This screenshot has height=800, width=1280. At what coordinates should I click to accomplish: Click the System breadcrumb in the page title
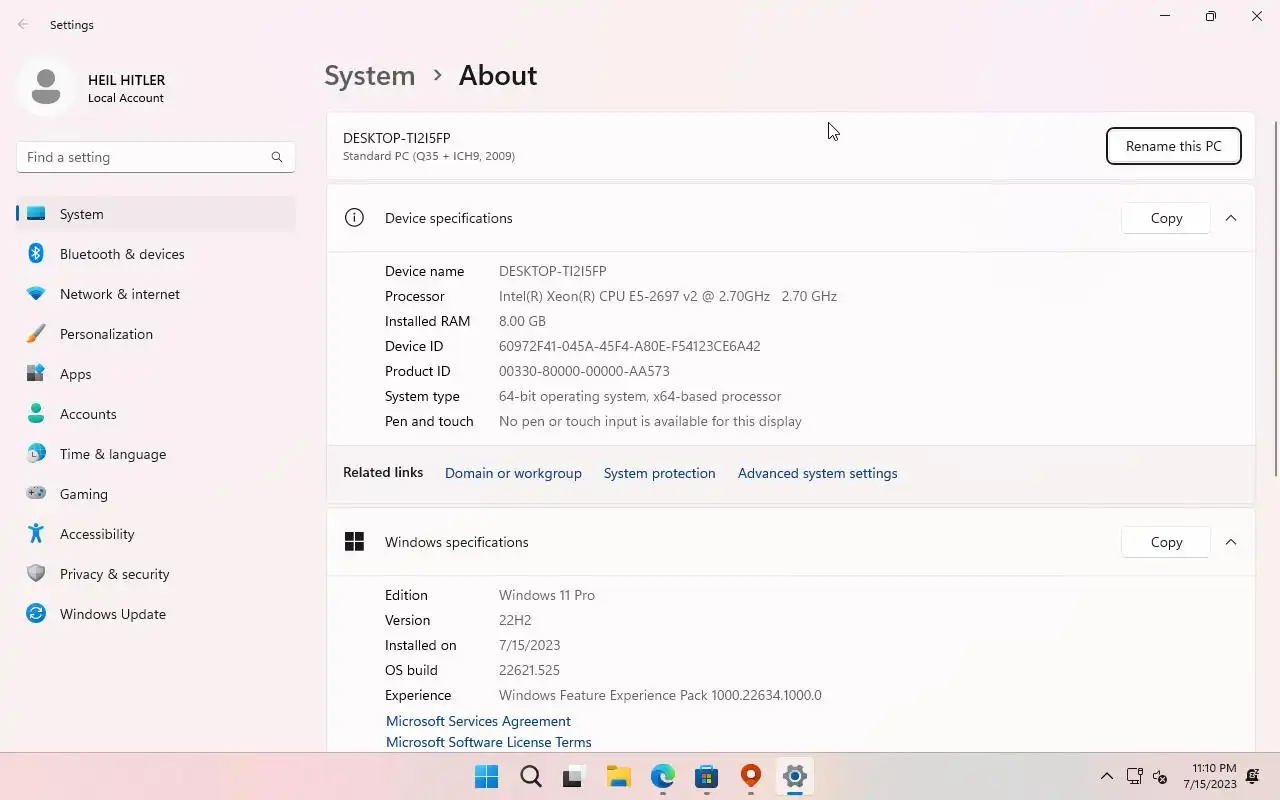370,76
